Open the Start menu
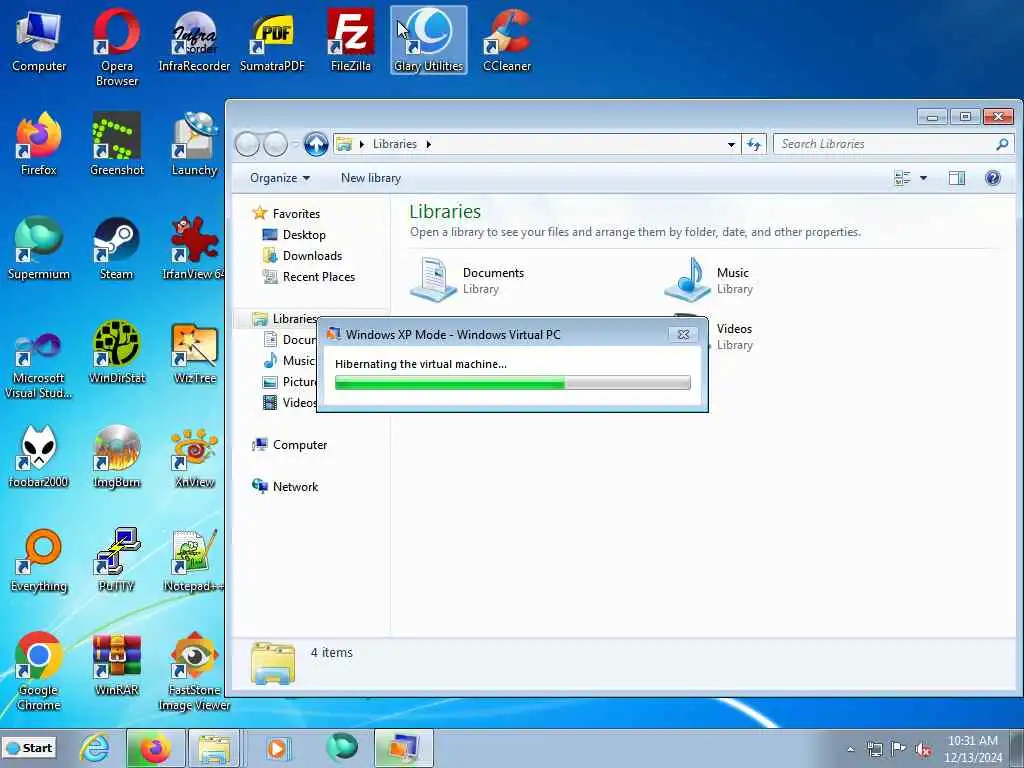Screen dimensions: 1024x768 [x=29, y=748]
